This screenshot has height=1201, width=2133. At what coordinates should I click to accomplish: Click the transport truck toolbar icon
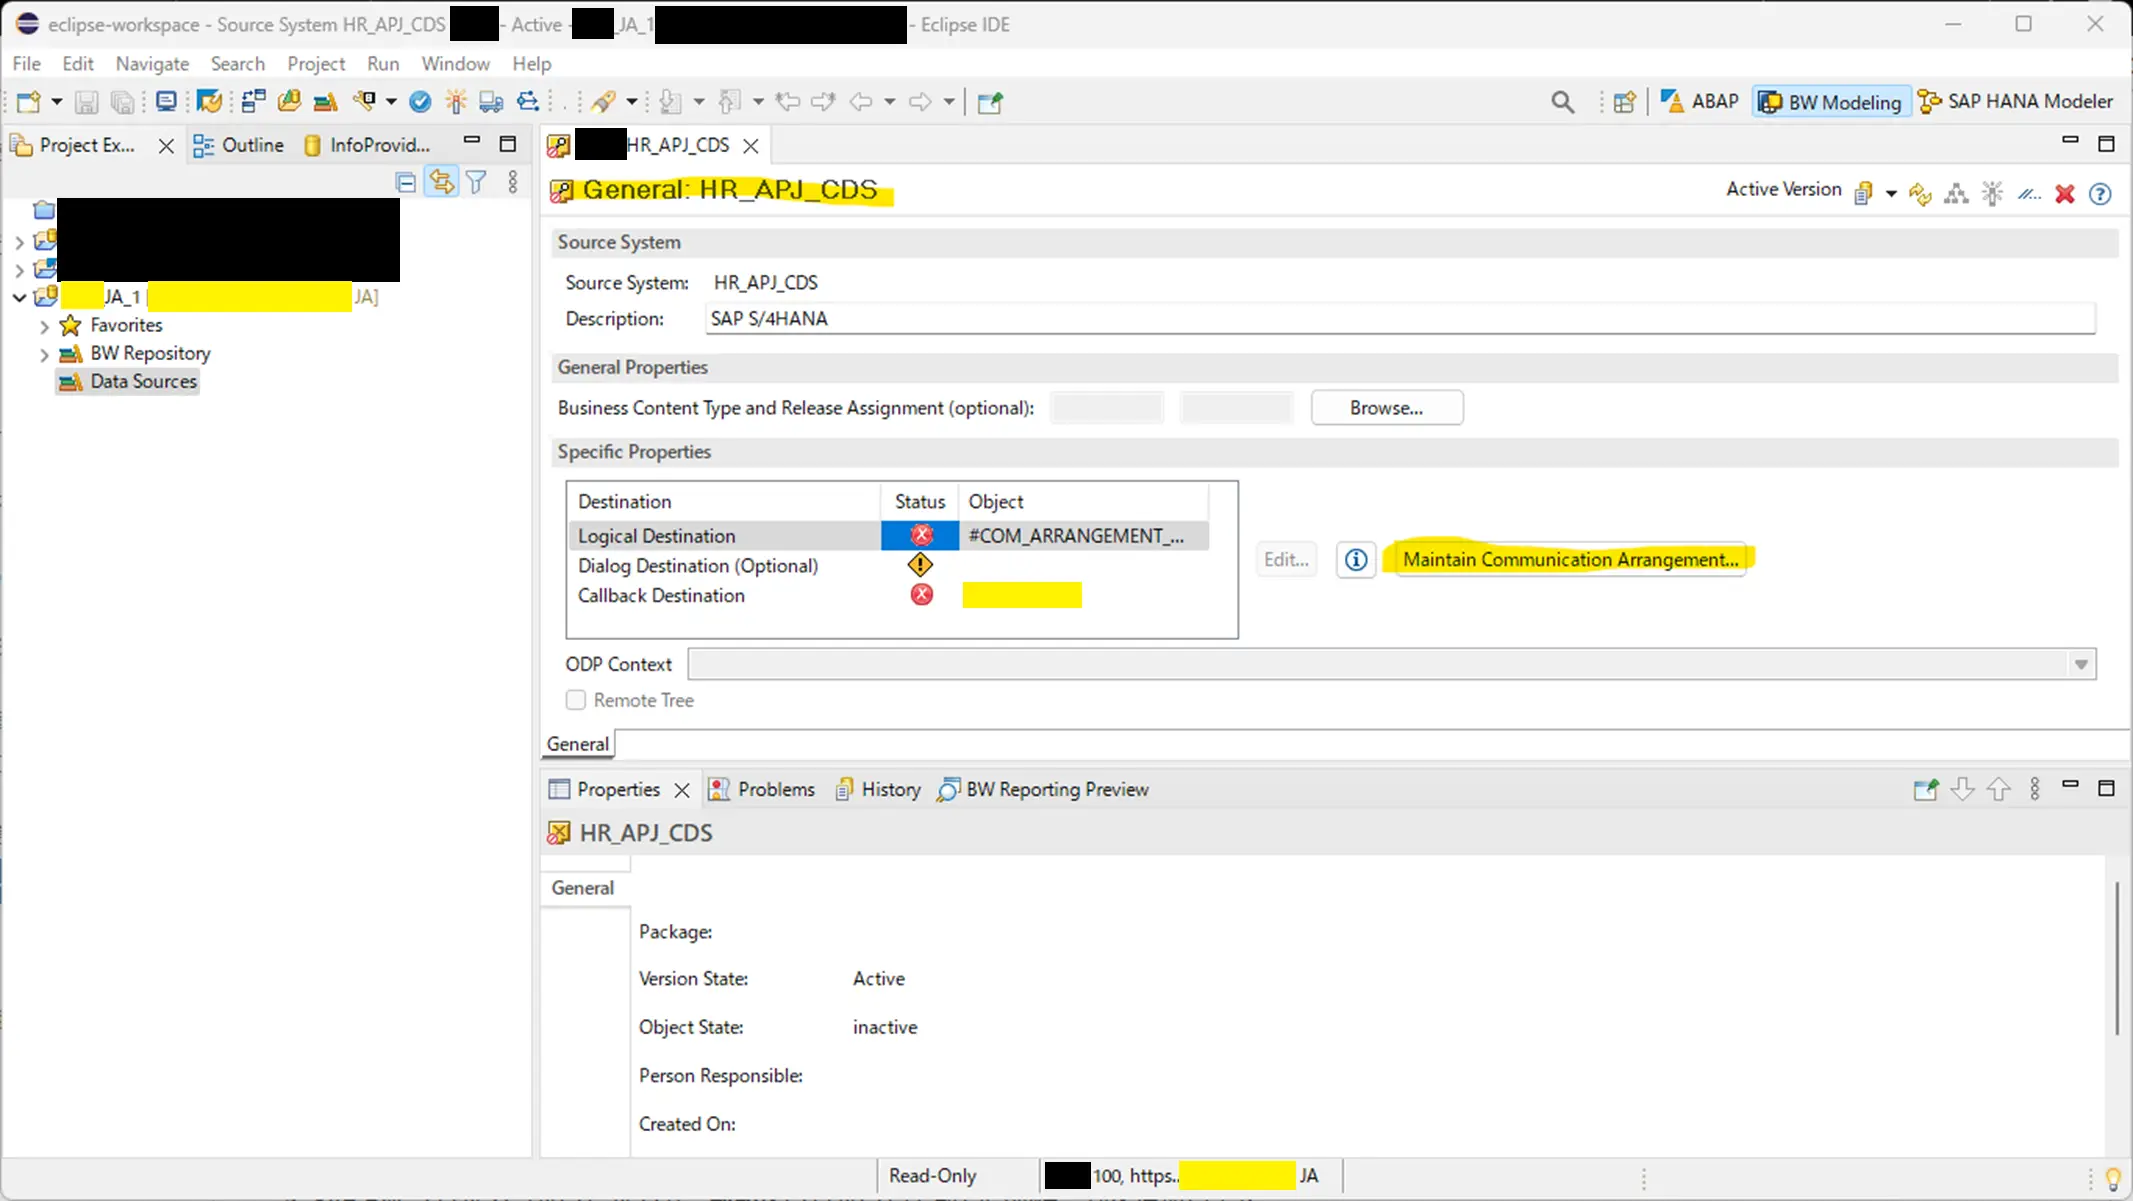pos(491,101)
